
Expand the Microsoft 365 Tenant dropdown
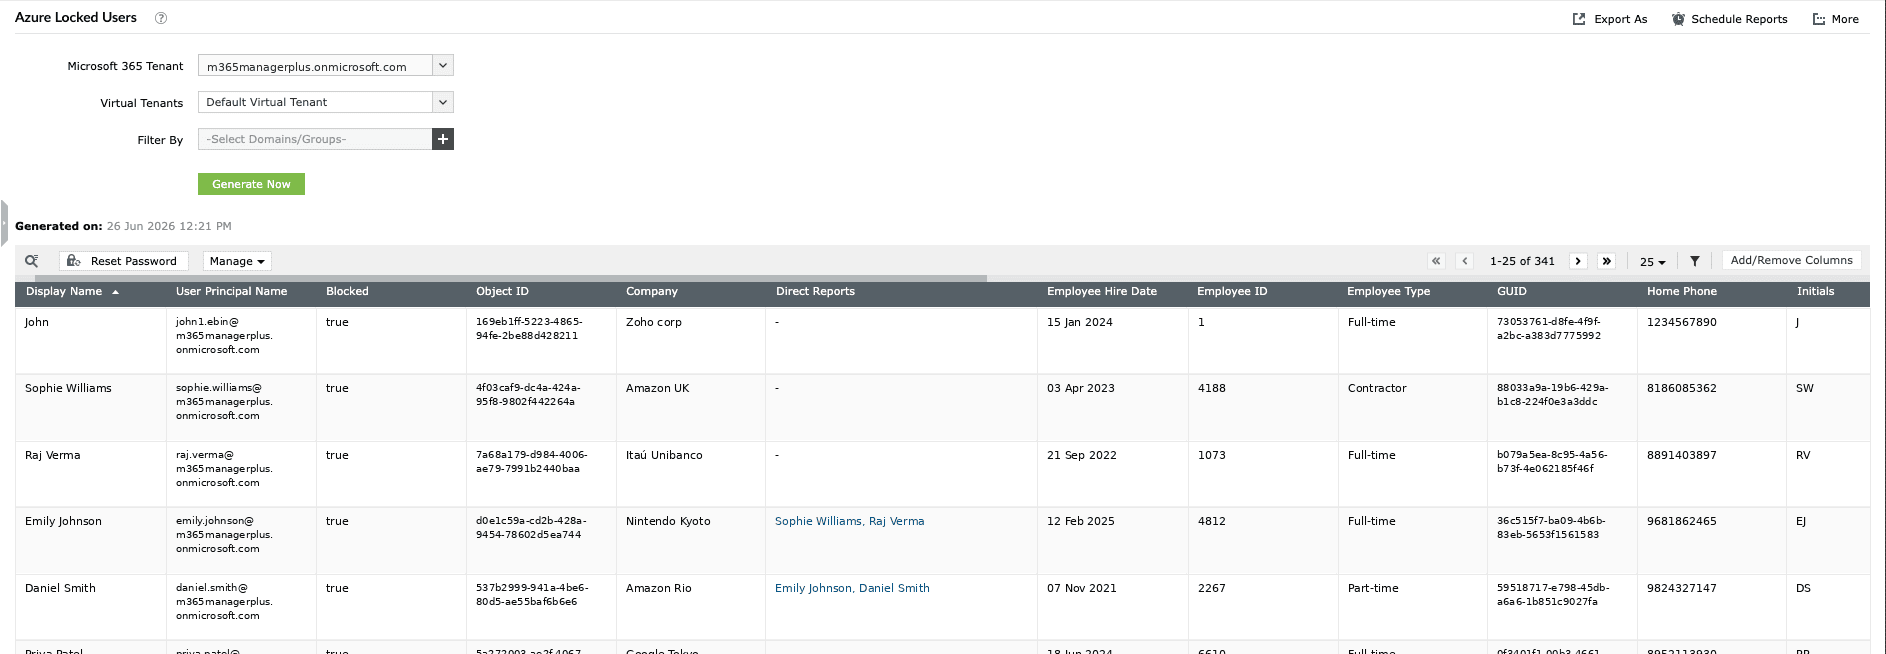click(x=443, y=66)
